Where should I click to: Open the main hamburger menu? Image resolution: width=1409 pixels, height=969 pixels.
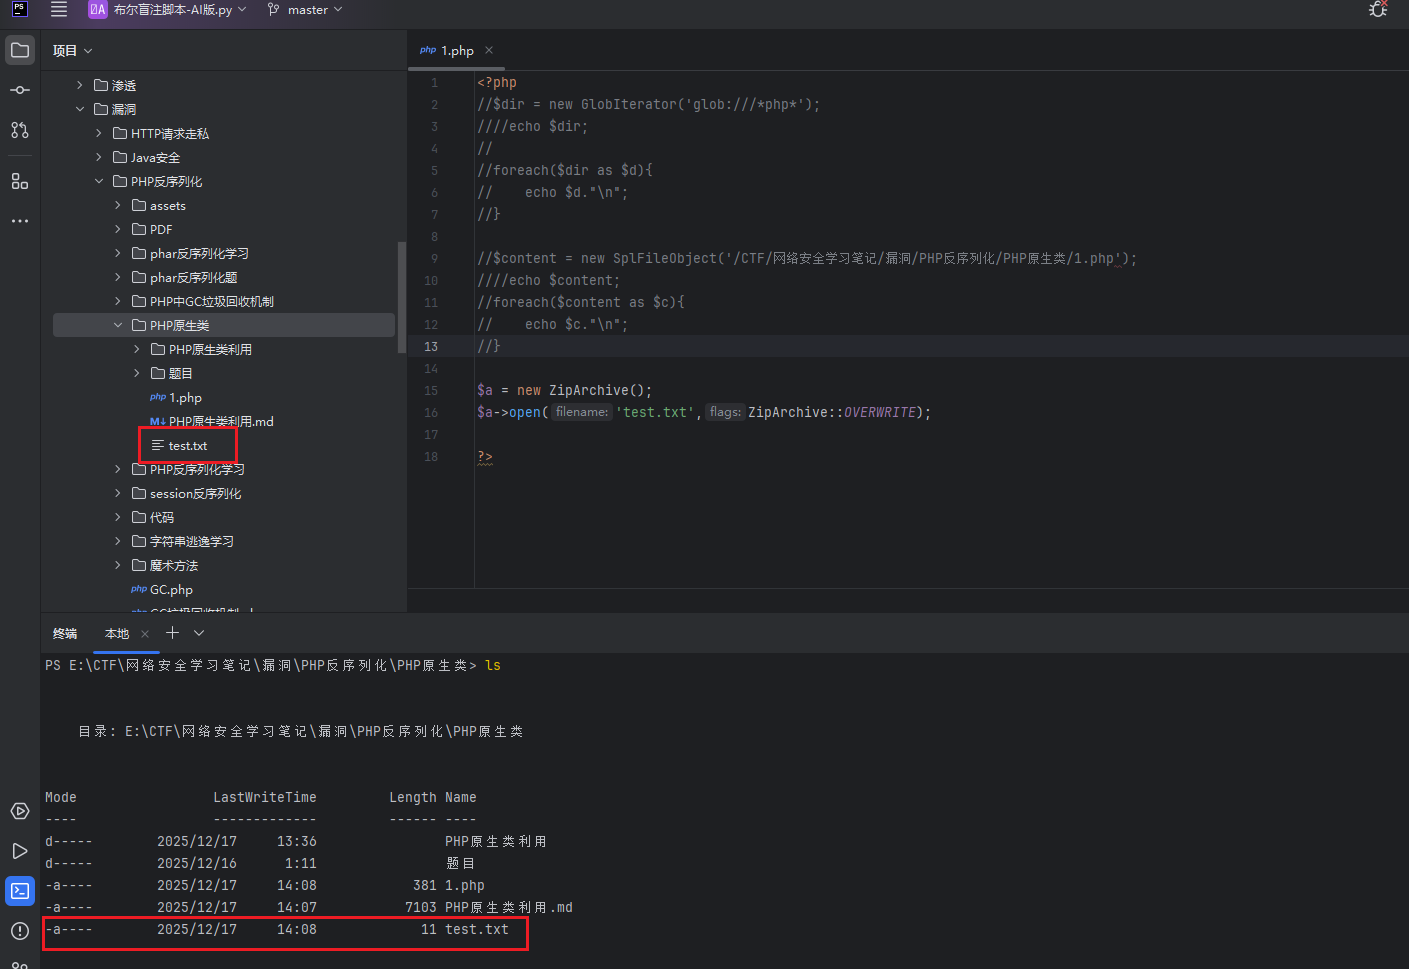(x=59, y=10)
